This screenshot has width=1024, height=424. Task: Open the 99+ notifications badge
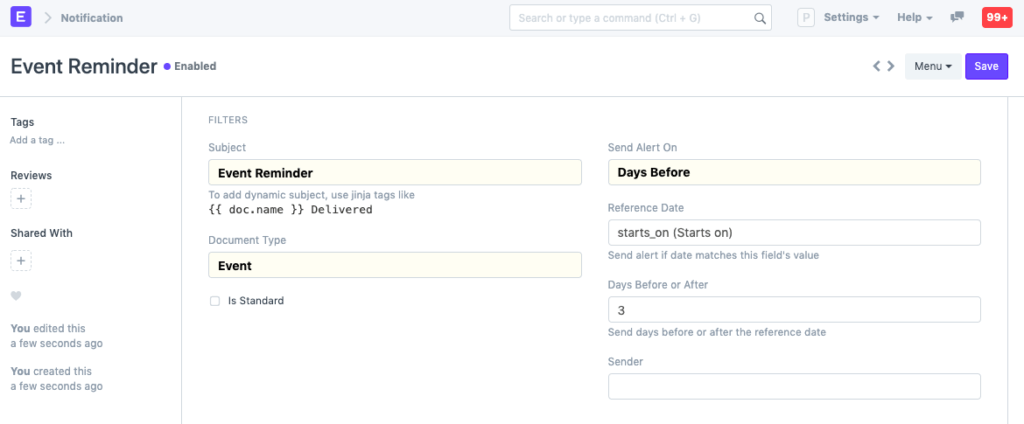point(996,17)
